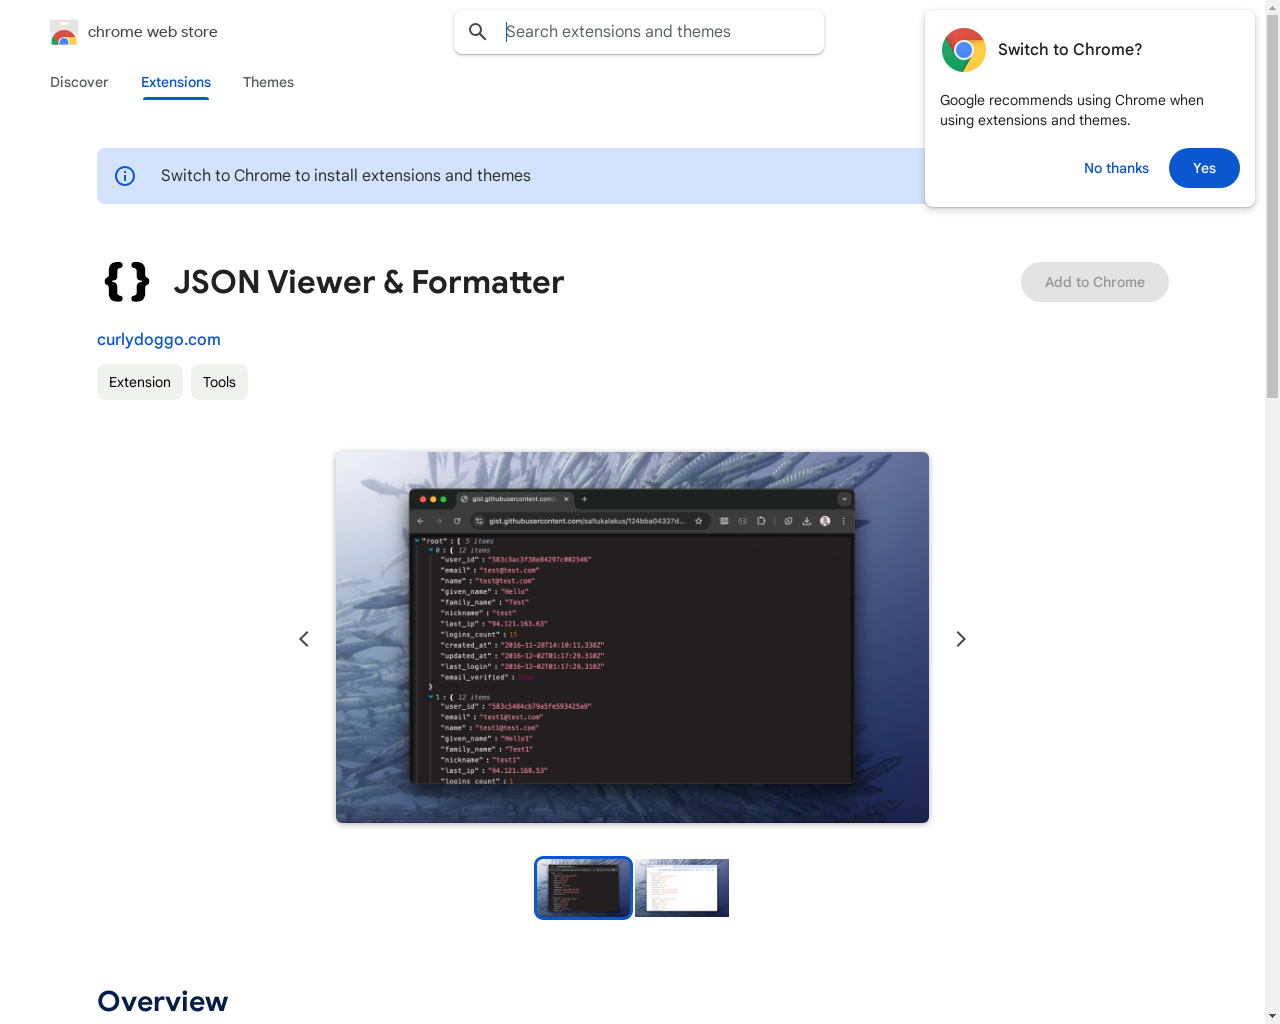Click the Tools category chip
The image size is (1280, 1024).
tap(219, 382)
